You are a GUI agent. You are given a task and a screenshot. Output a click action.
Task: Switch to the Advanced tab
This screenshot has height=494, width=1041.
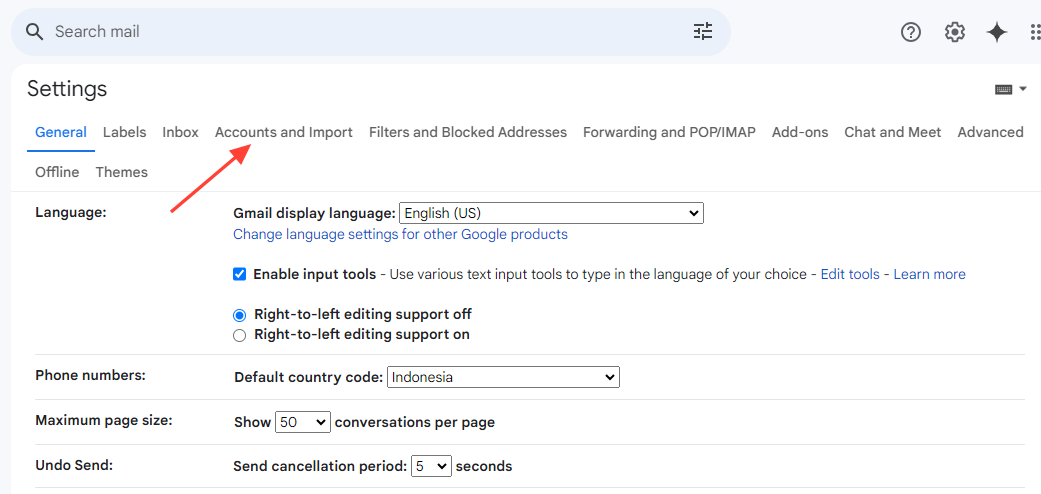991,132
